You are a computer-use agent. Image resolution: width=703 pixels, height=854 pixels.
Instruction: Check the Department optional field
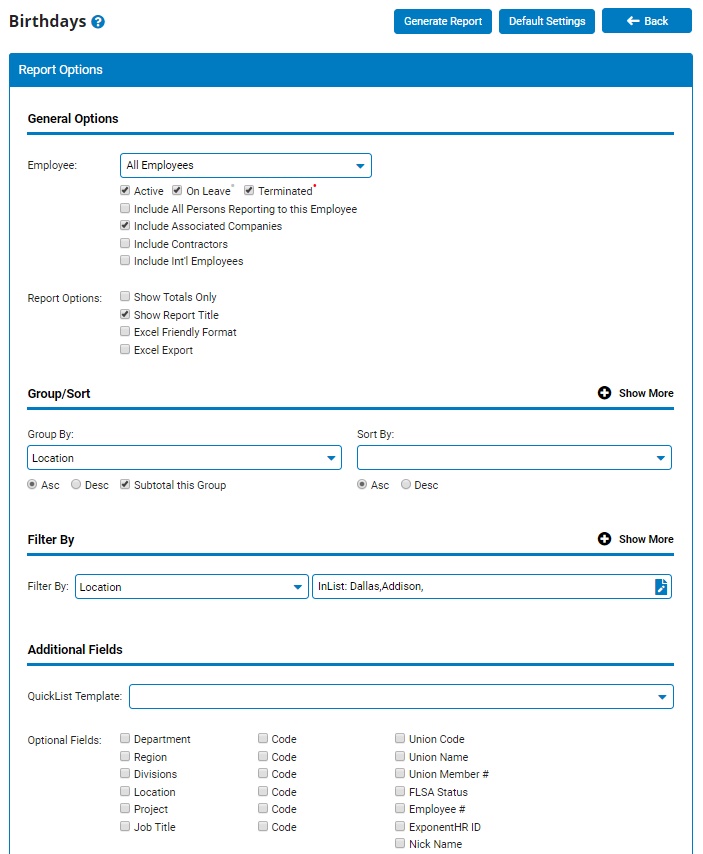(x=125, y=739)
